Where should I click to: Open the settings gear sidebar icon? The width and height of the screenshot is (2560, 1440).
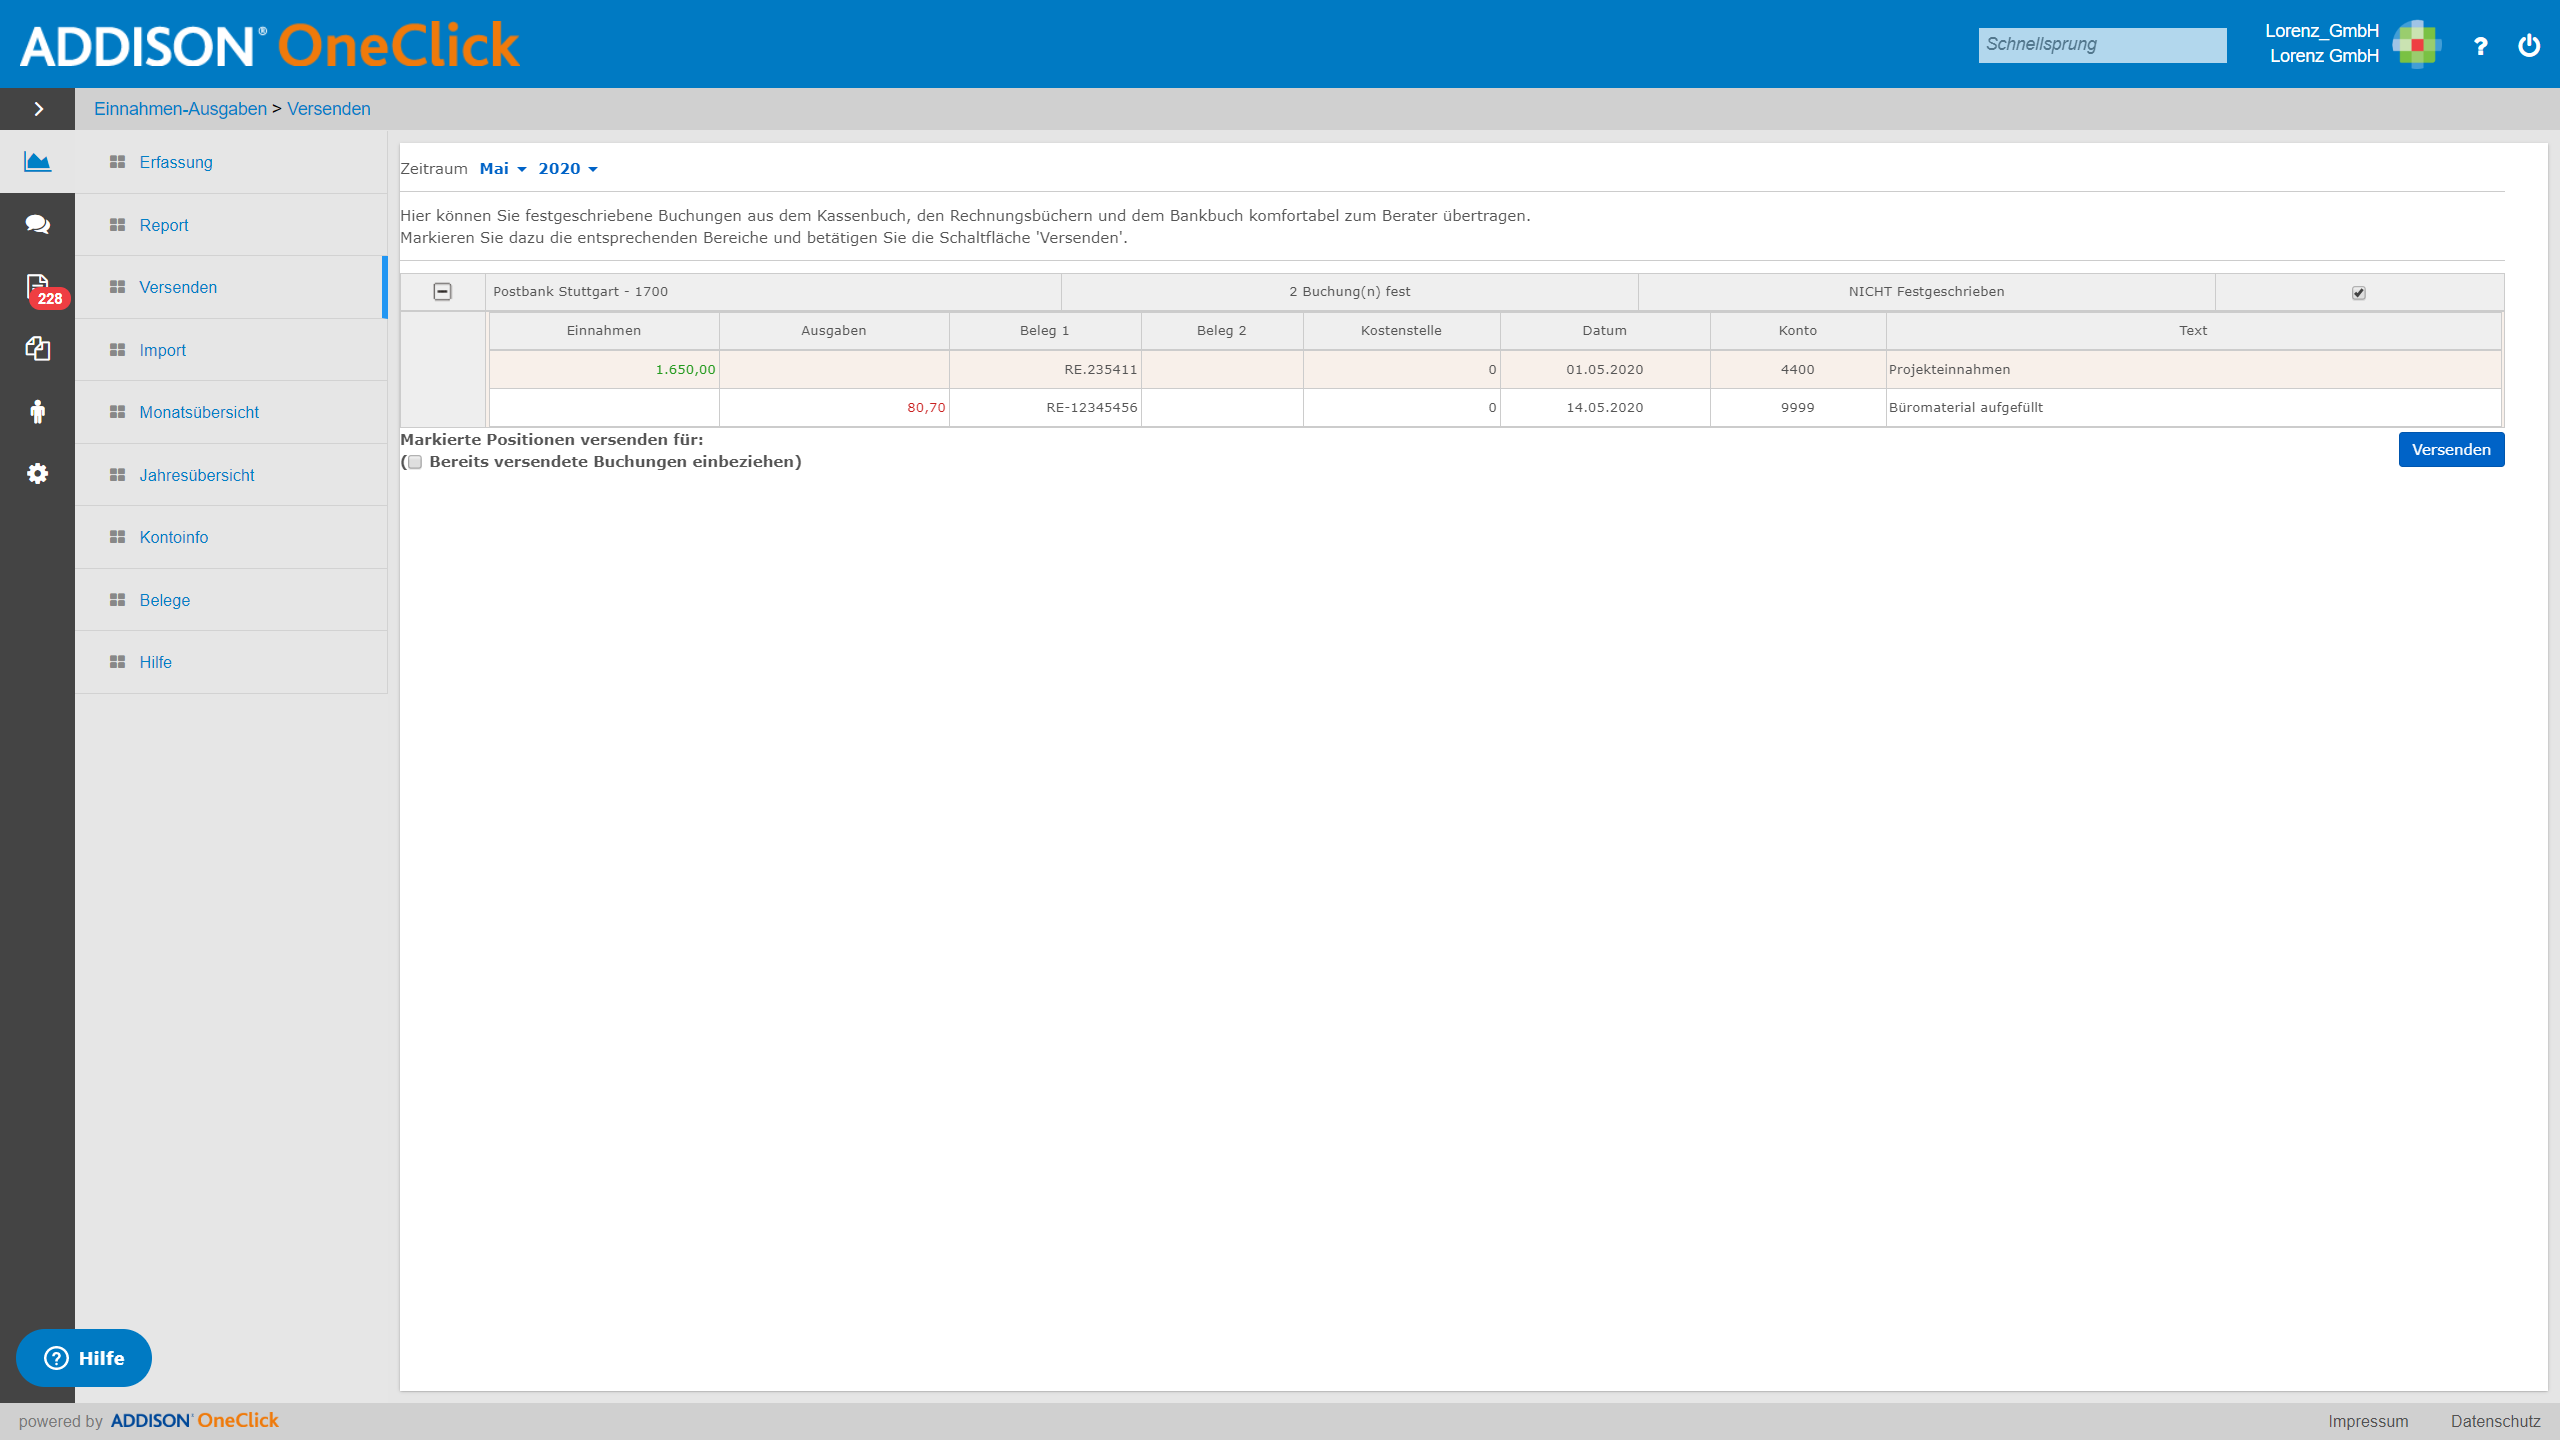tap(37, 473)
